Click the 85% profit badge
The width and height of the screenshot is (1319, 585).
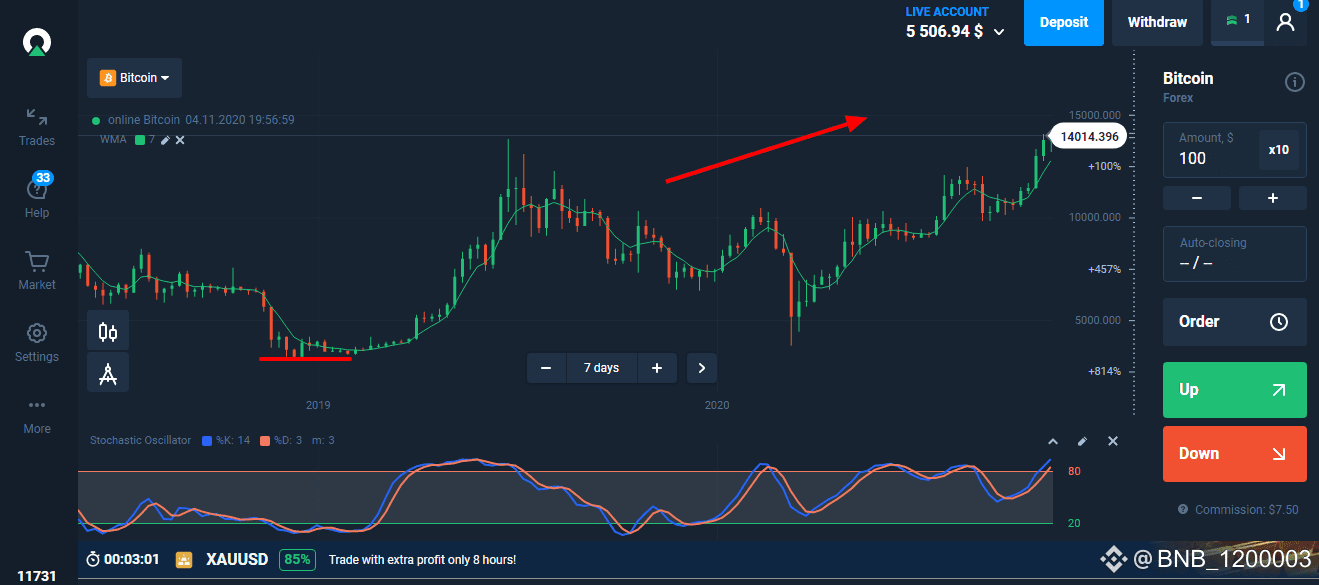296,560
